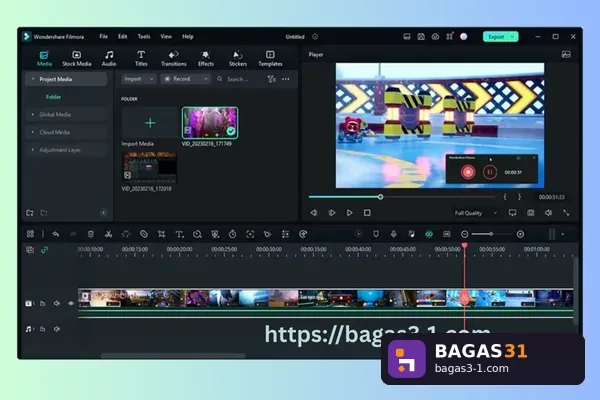Click the Undo arrow in timeline toolbar
The height and width of the screenshot is (400, 600).
[x=56, y=234]
